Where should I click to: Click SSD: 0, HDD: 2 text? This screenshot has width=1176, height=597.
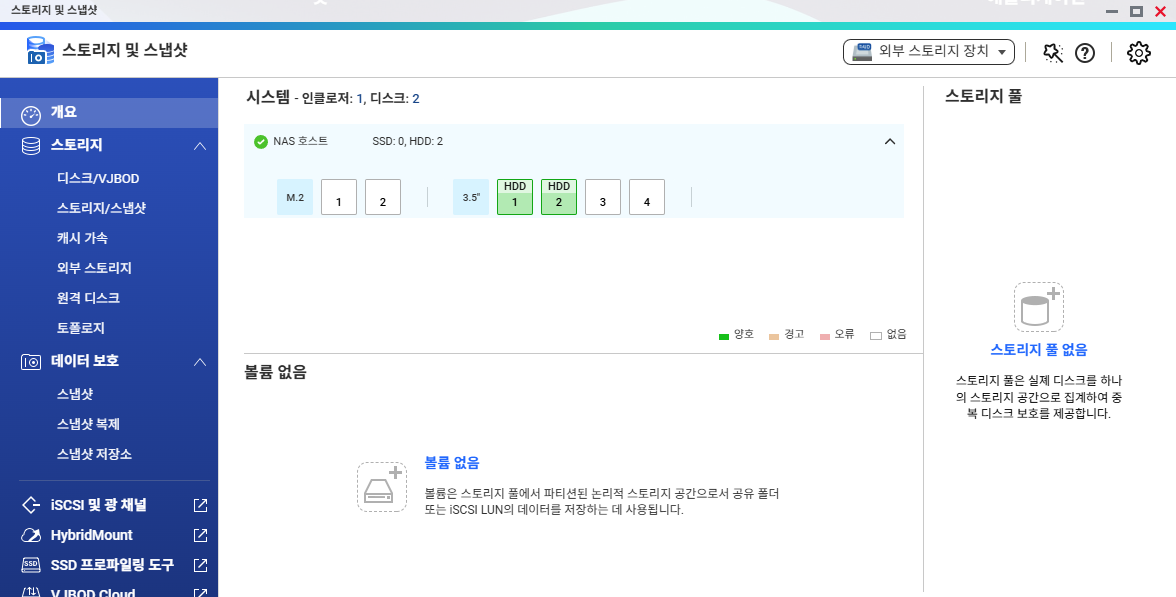coord(407,141)
